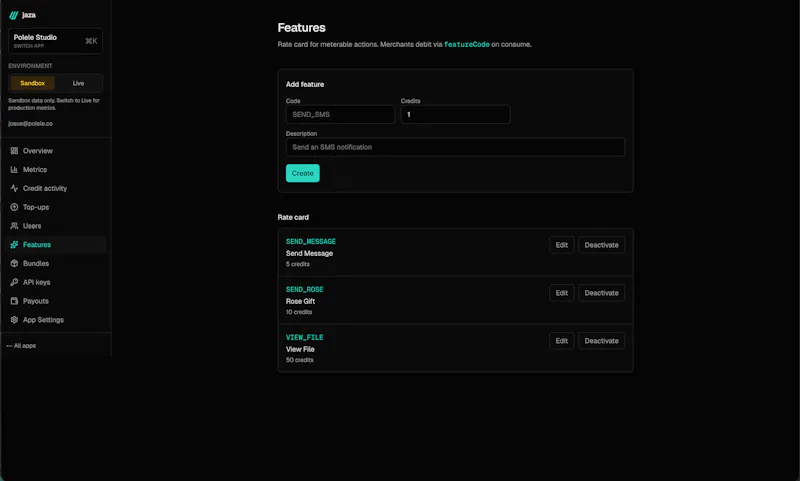Click the josue@polele.co account email

tap(30, 123)
